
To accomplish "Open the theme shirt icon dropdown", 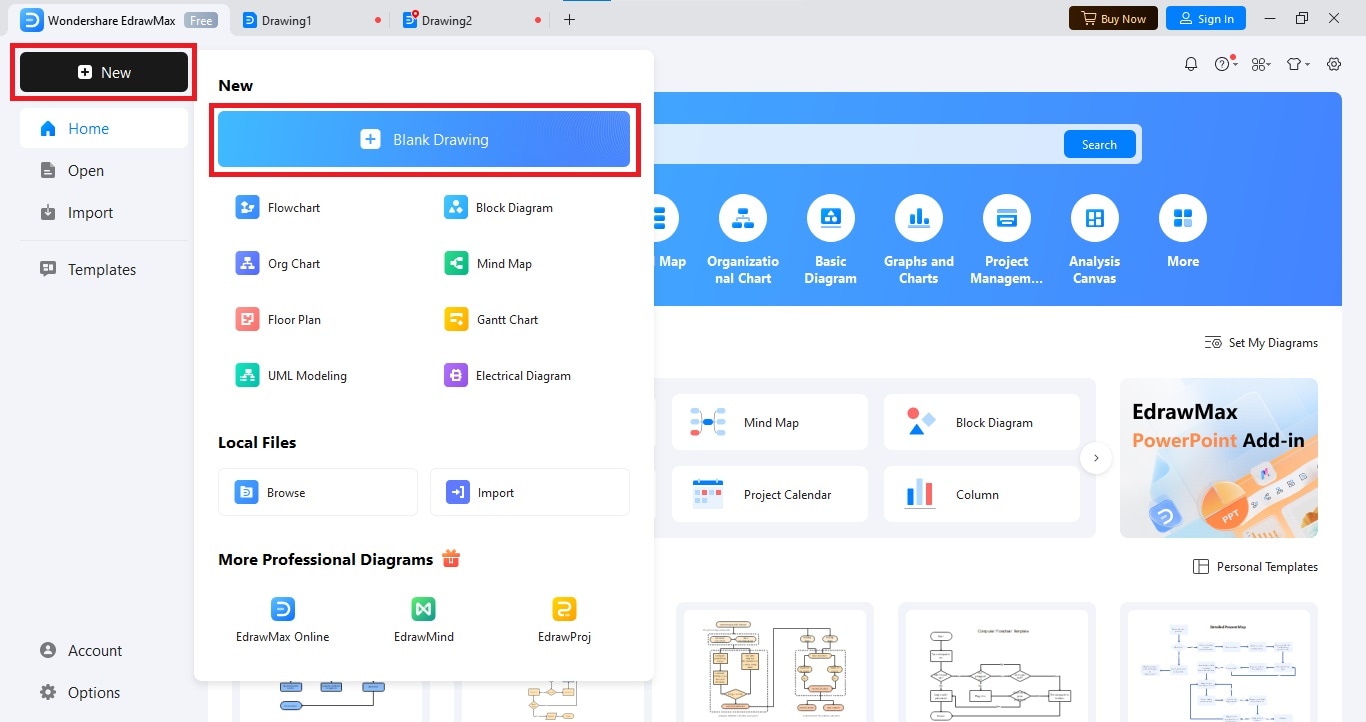I will tap(1298, 64).
